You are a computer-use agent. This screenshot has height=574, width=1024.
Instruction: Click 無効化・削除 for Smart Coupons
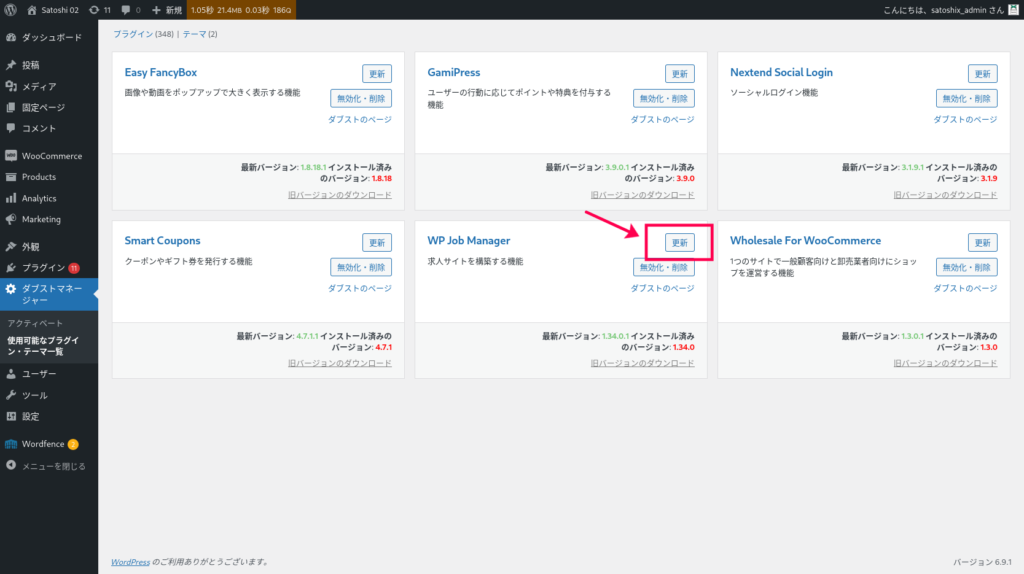click(361, 267)
